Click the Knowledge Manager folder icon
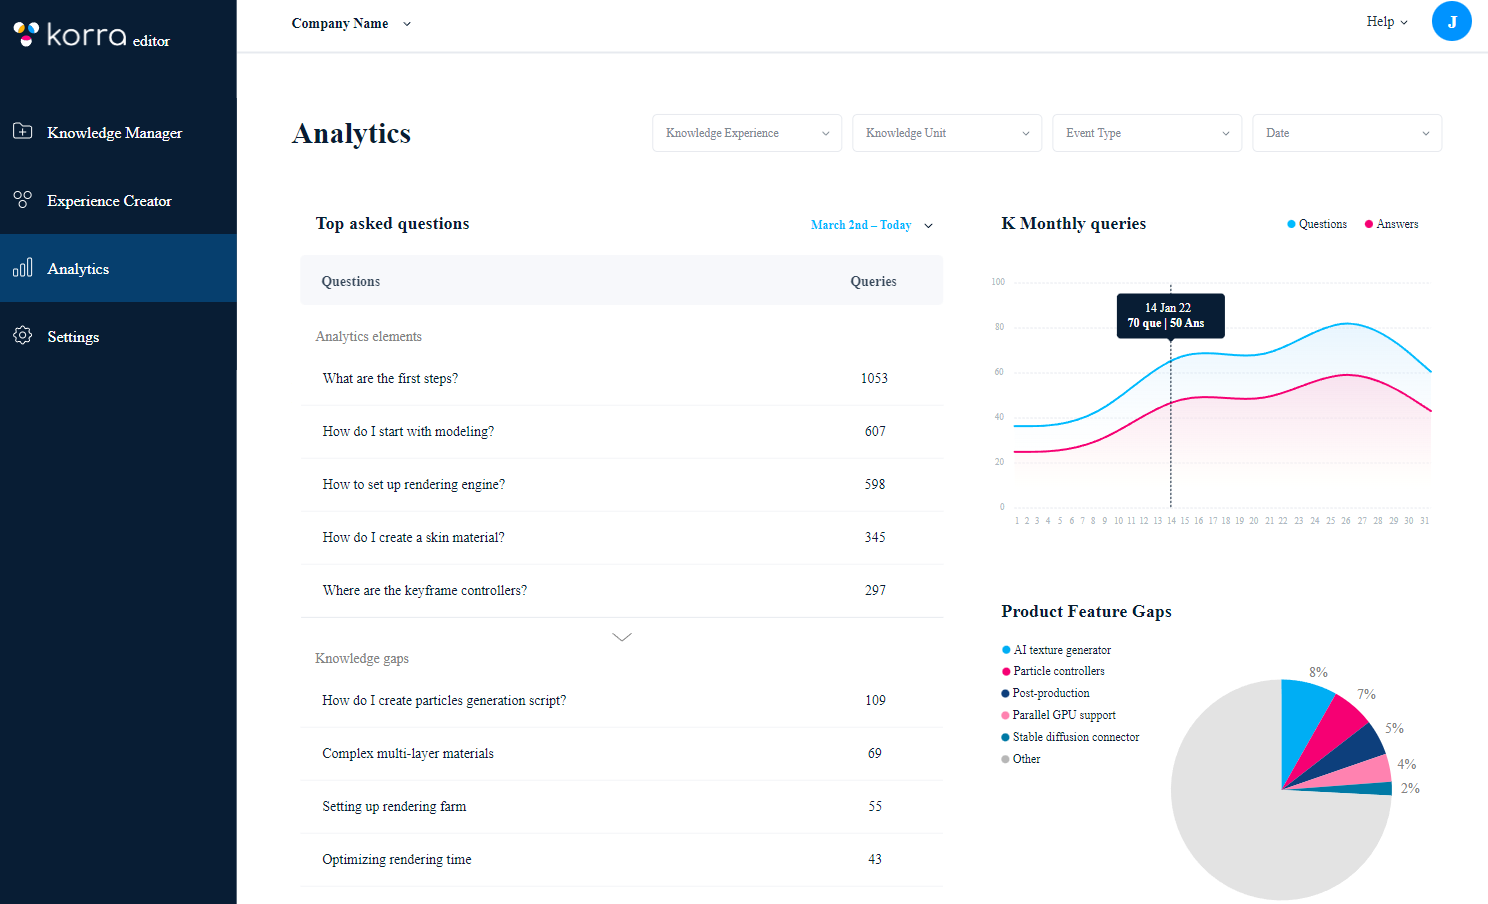1488x904 pixels. (23, 131)
